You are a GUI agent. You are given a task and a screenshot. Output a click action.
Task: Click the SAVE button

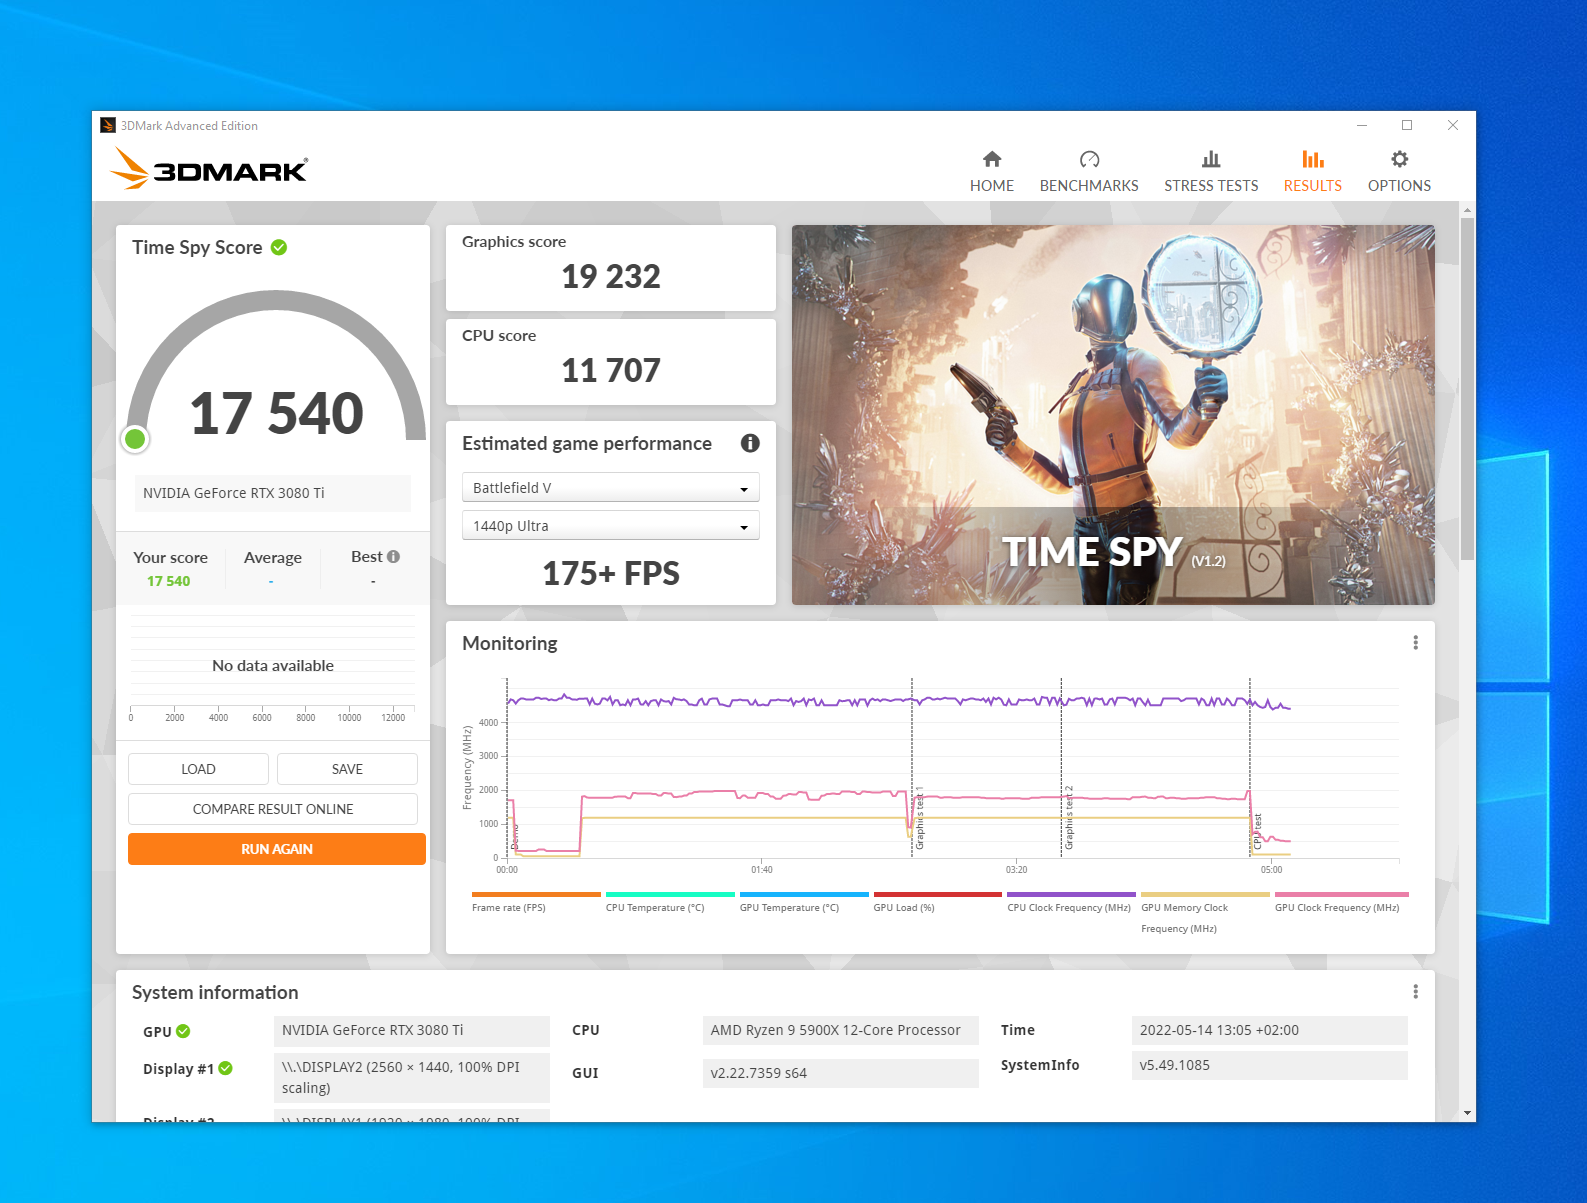click(x=347, y=769)
